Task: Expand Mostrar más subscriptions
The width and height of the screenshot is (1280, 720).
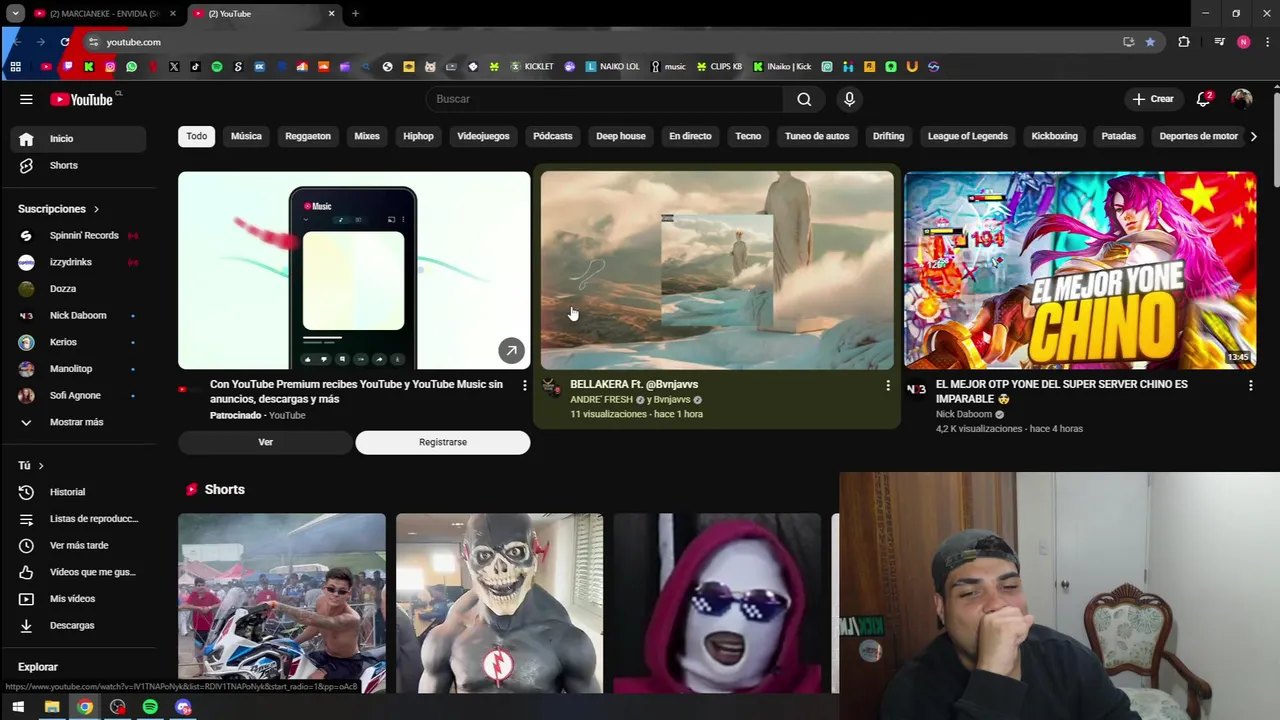Action: 78,422
